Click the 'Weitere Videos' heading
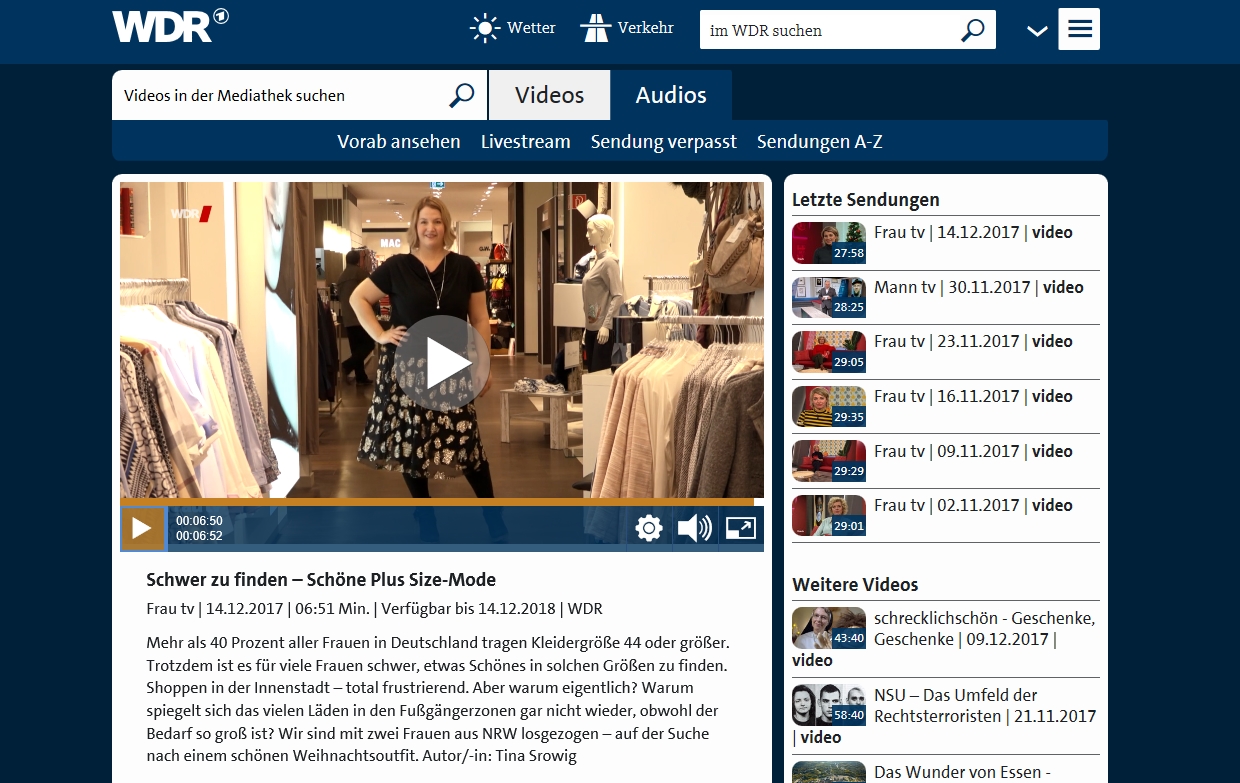1240x783 pixels. click(855, 585)
